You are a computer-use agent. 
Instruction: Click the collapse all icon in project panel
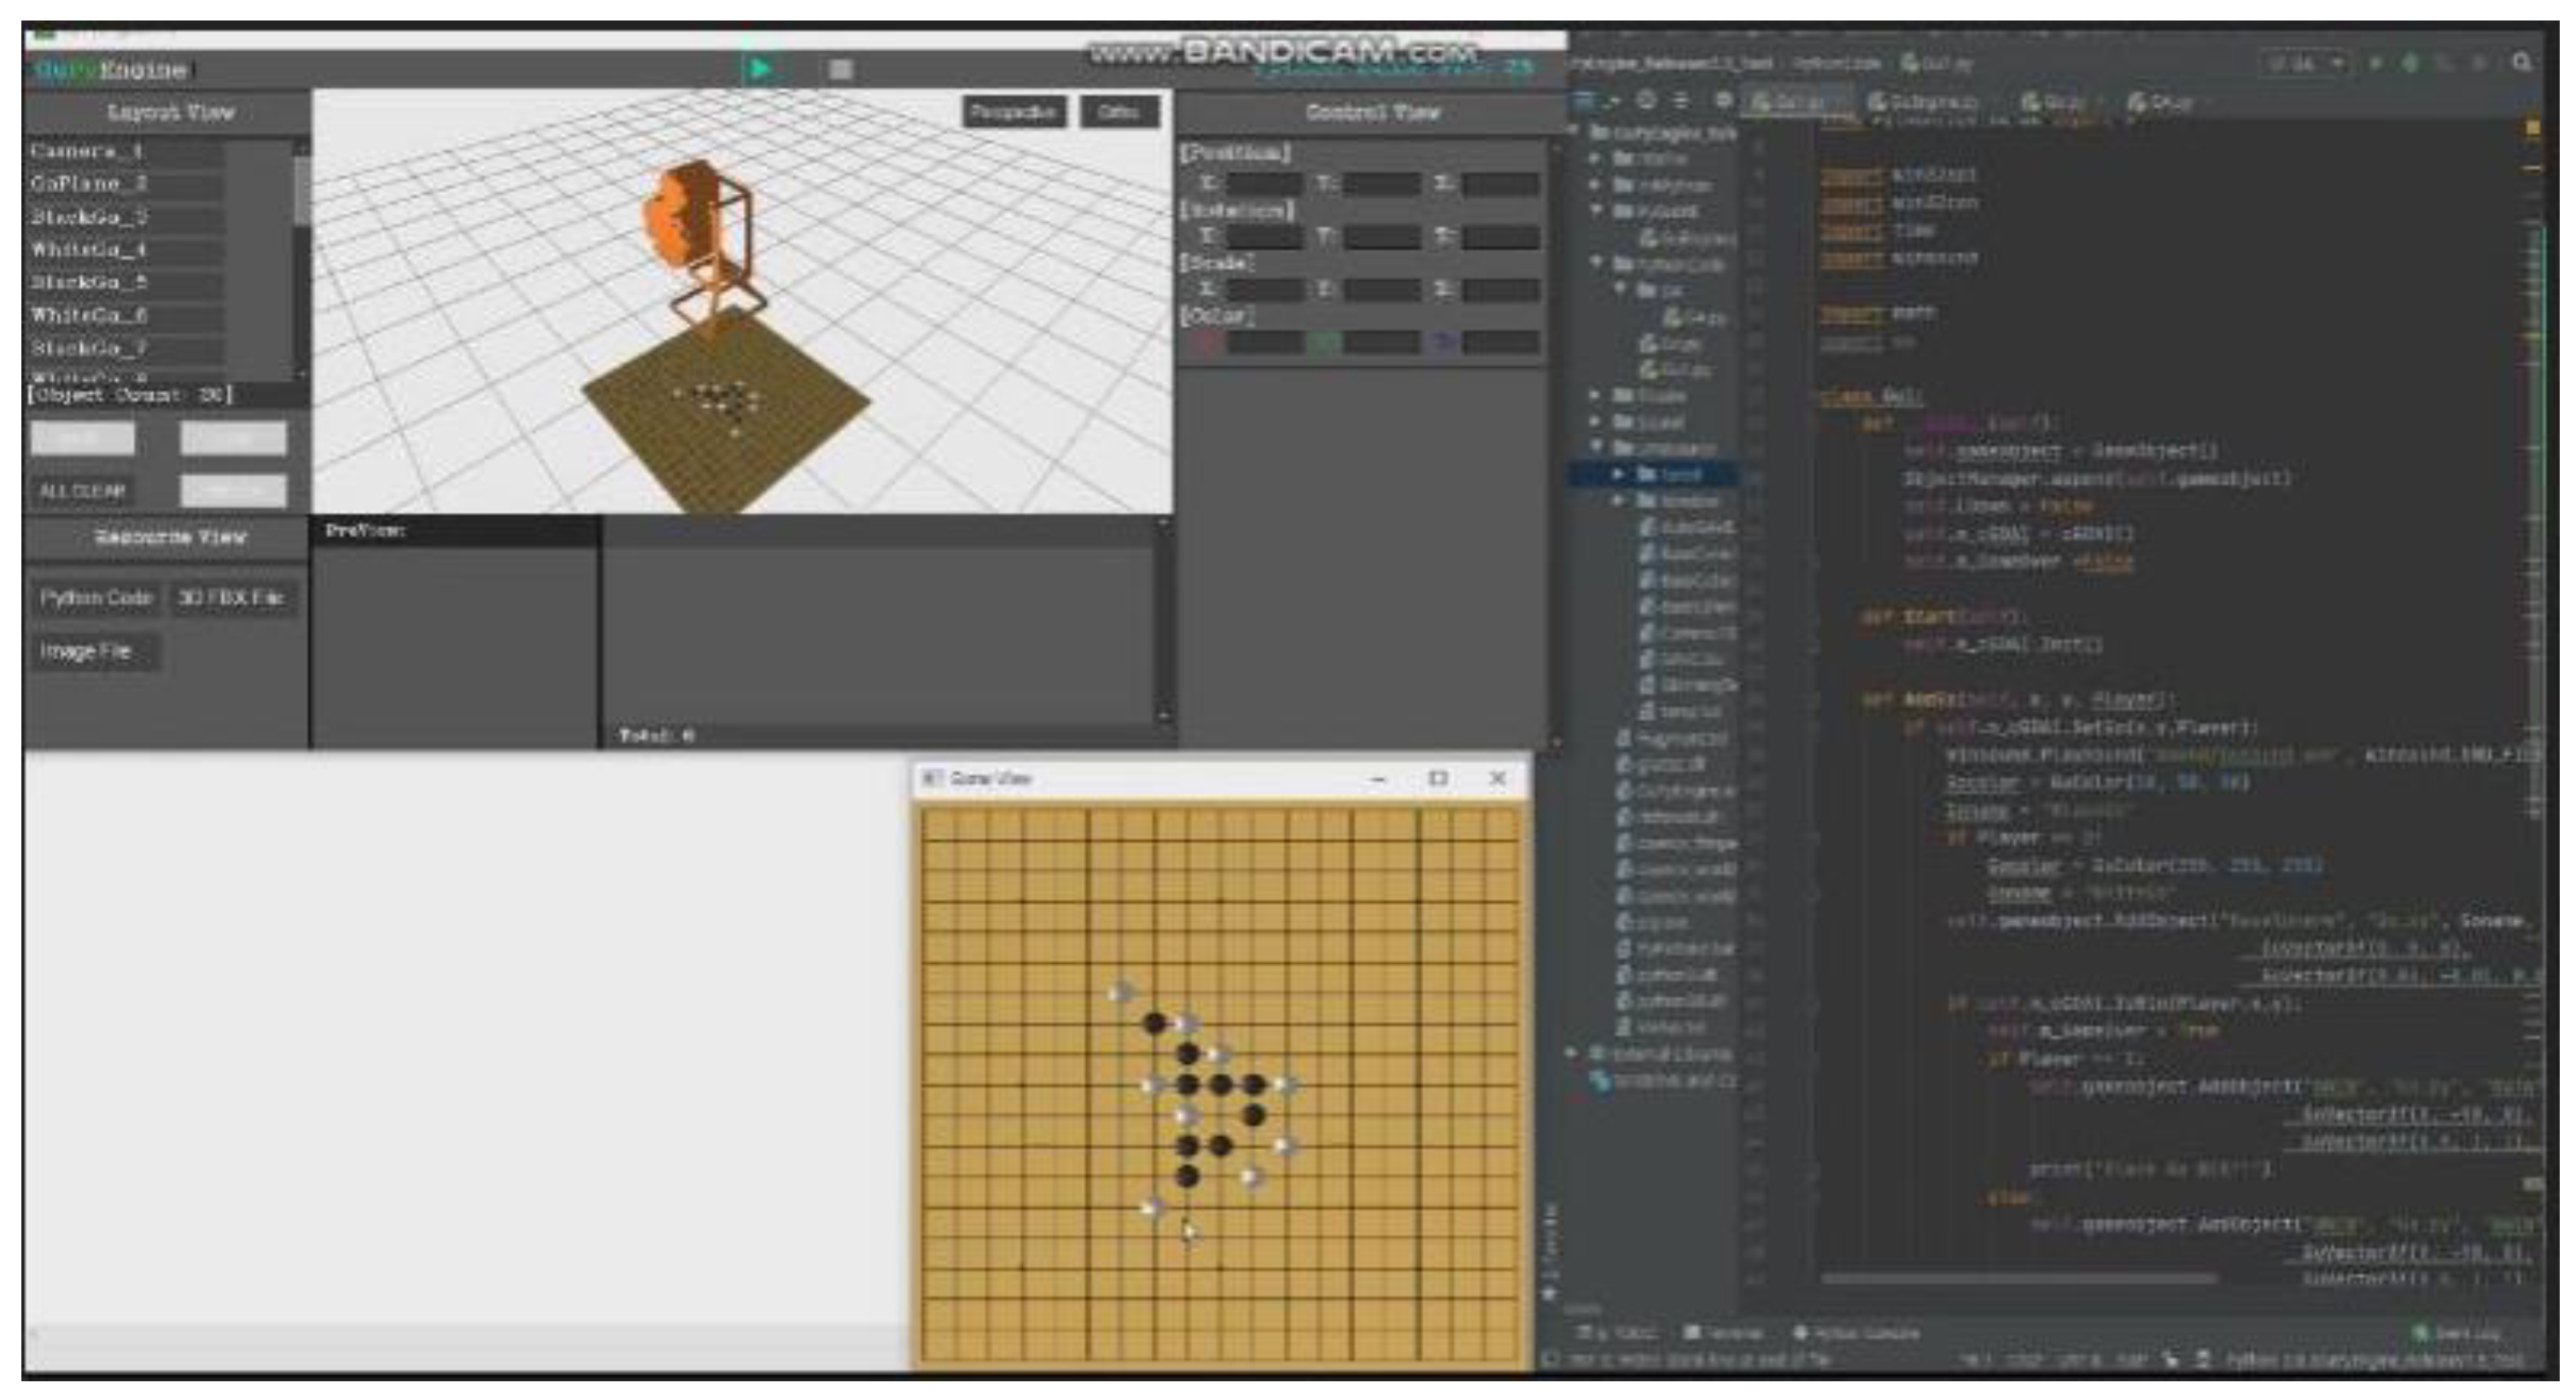(1681, 101)
